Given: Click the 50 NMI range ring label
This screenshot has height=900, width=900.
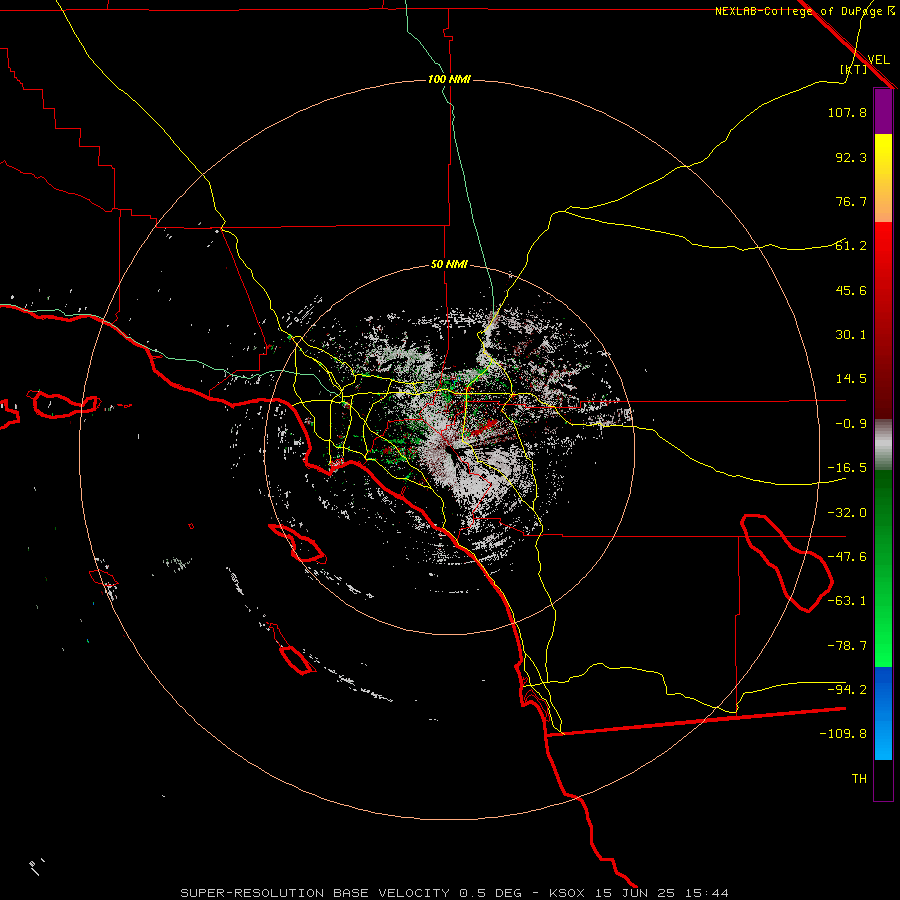Looking at the screenshot, I should pos(449,265).
